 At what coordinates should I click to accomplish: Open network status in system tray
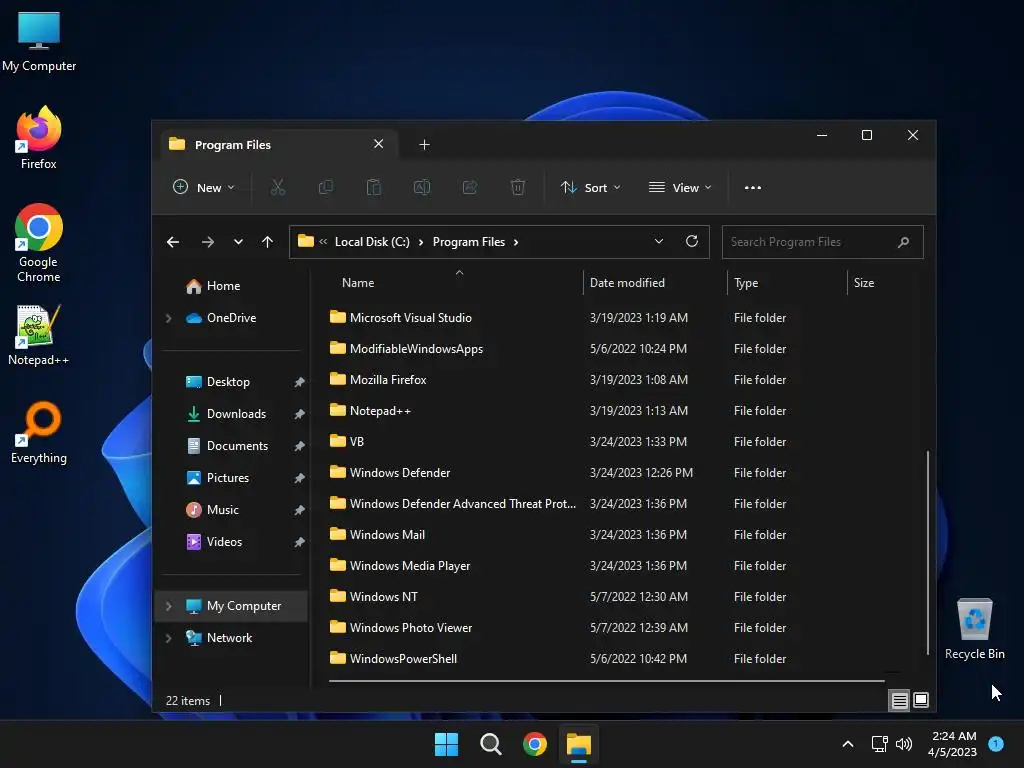tap(880, 744)
